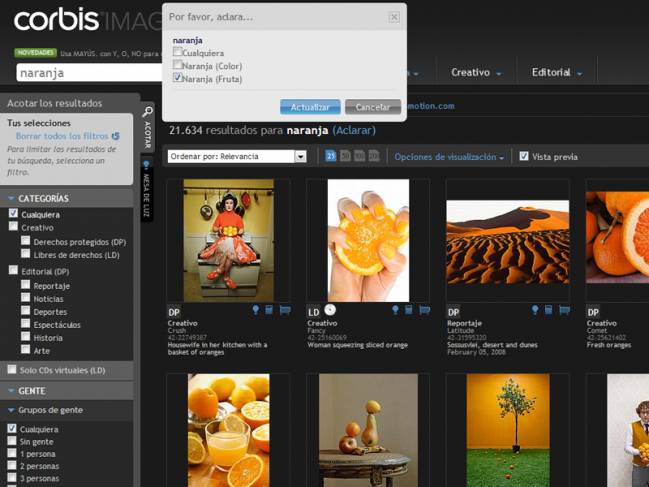Add Housewife in kitchen image to lightbox

click(x=255, y=310)
